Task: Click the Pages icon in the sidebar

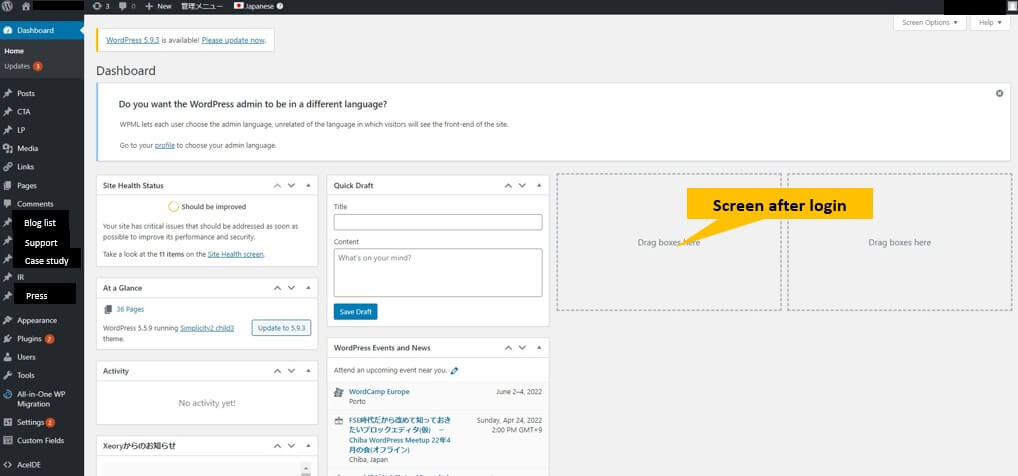Action: [8, 185]
